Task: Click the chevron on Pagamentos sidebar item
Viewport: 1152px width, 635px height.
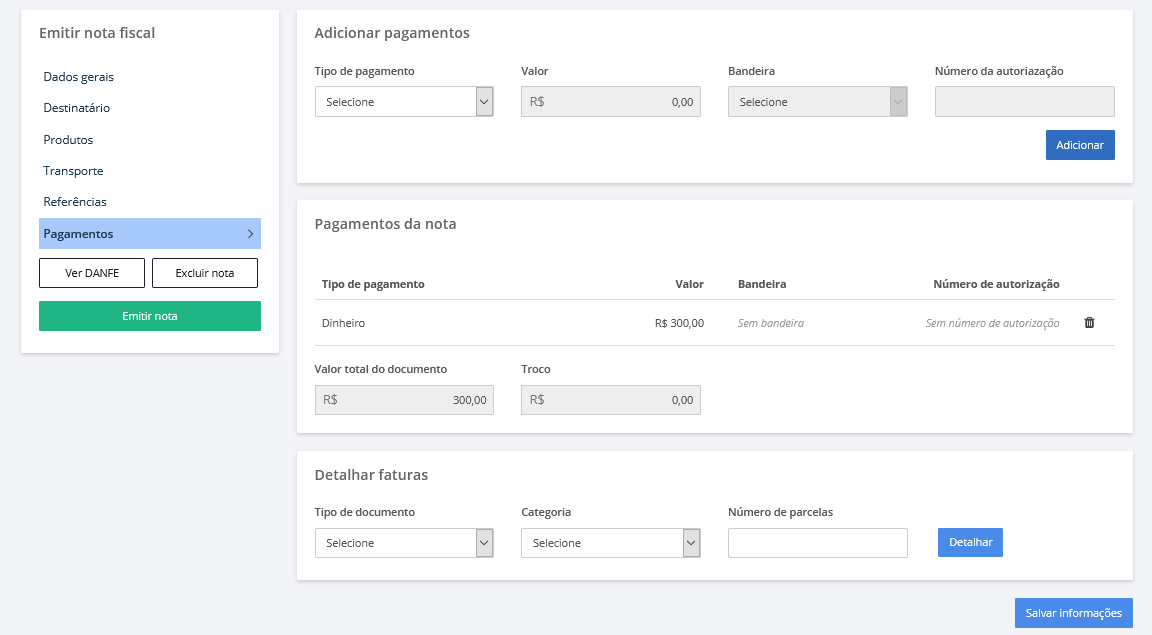Action: click(250, 233)
